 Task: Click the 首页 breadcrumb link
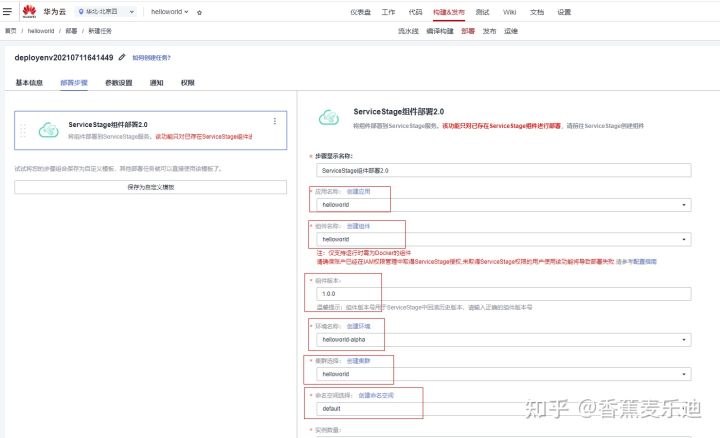click(x=11, y=31)
